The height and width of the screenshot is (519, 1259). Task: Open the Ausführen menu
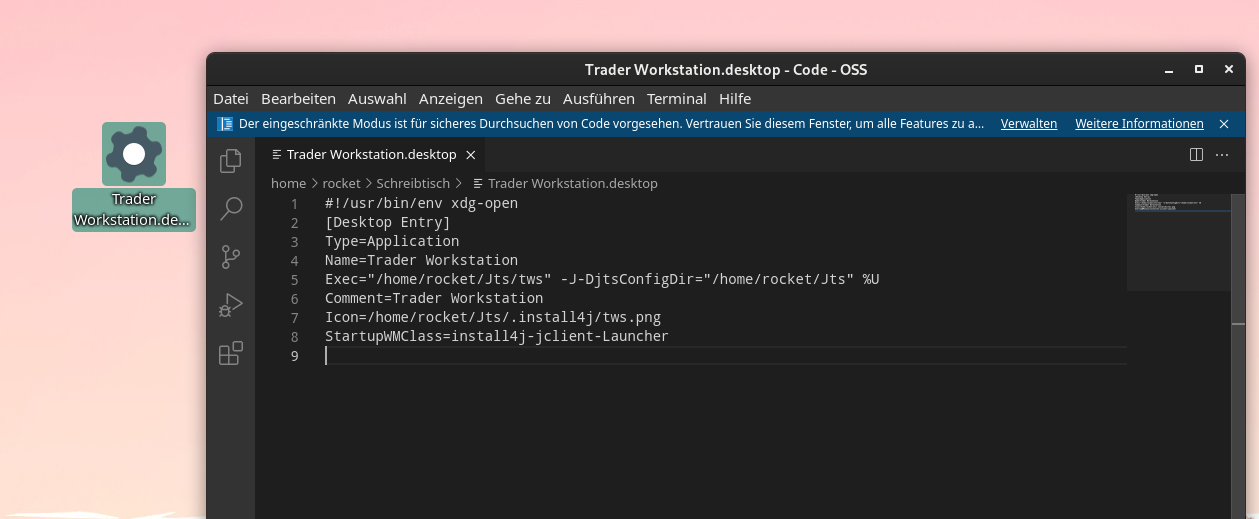[x=599, y=99]
